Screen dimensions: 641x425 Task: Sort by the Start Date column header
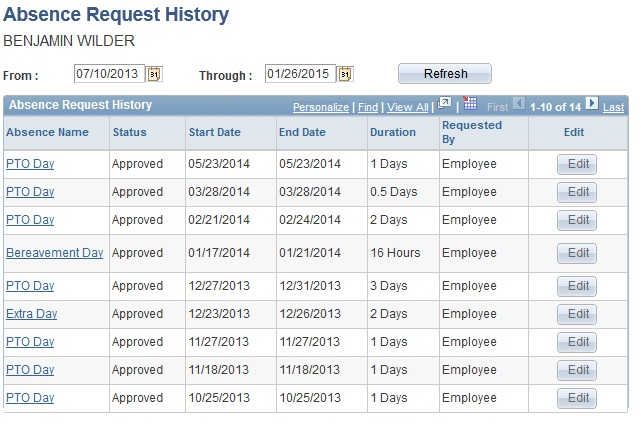[x=214, y=132]
